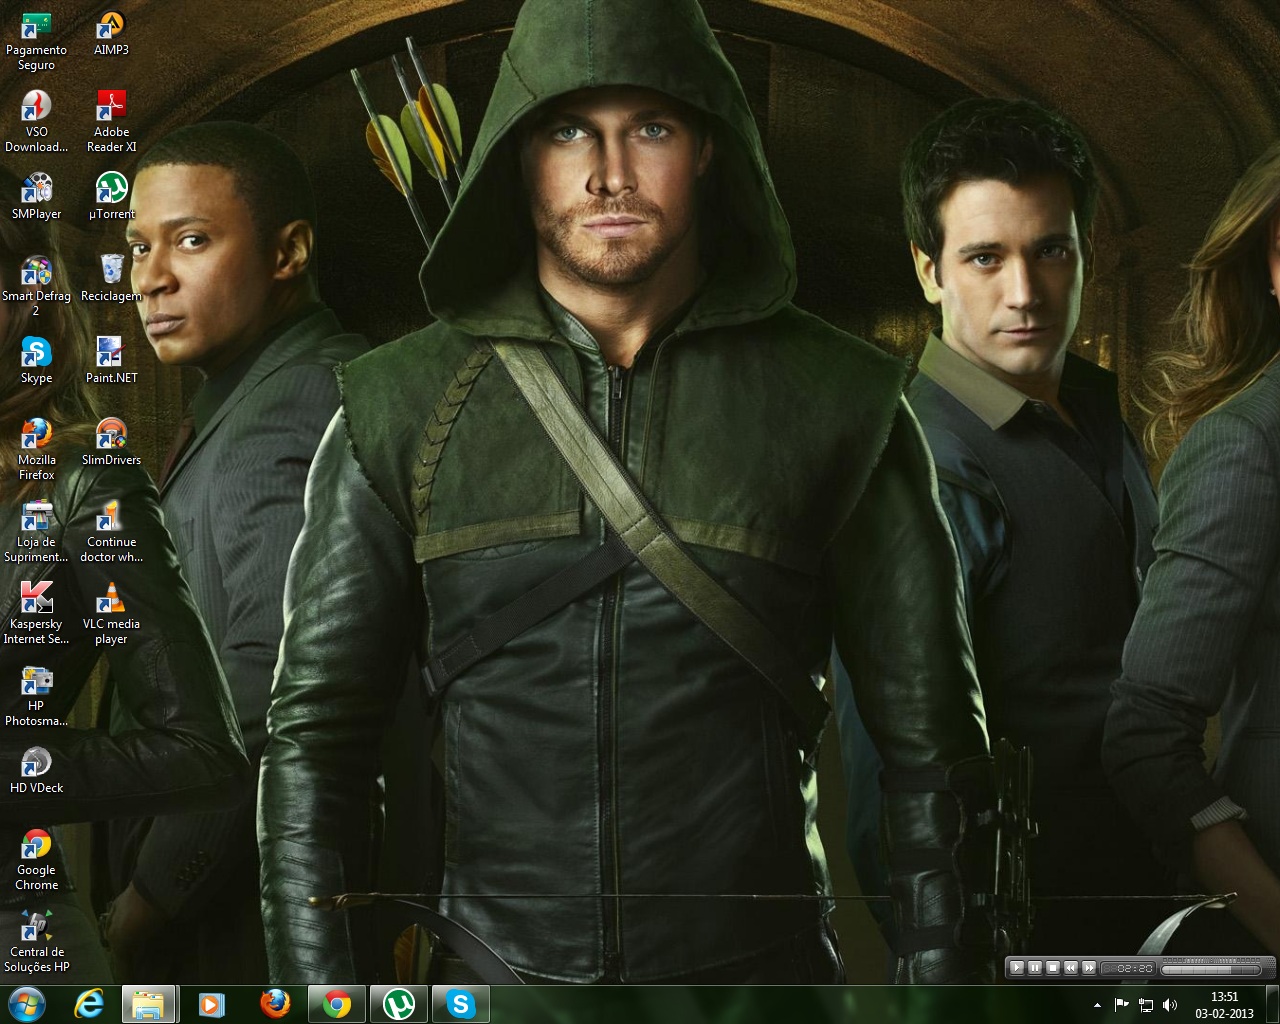Click rewind in the media player toolbar
This screenshot has width=1280, height=1024.
click(x=1071, y=967)
